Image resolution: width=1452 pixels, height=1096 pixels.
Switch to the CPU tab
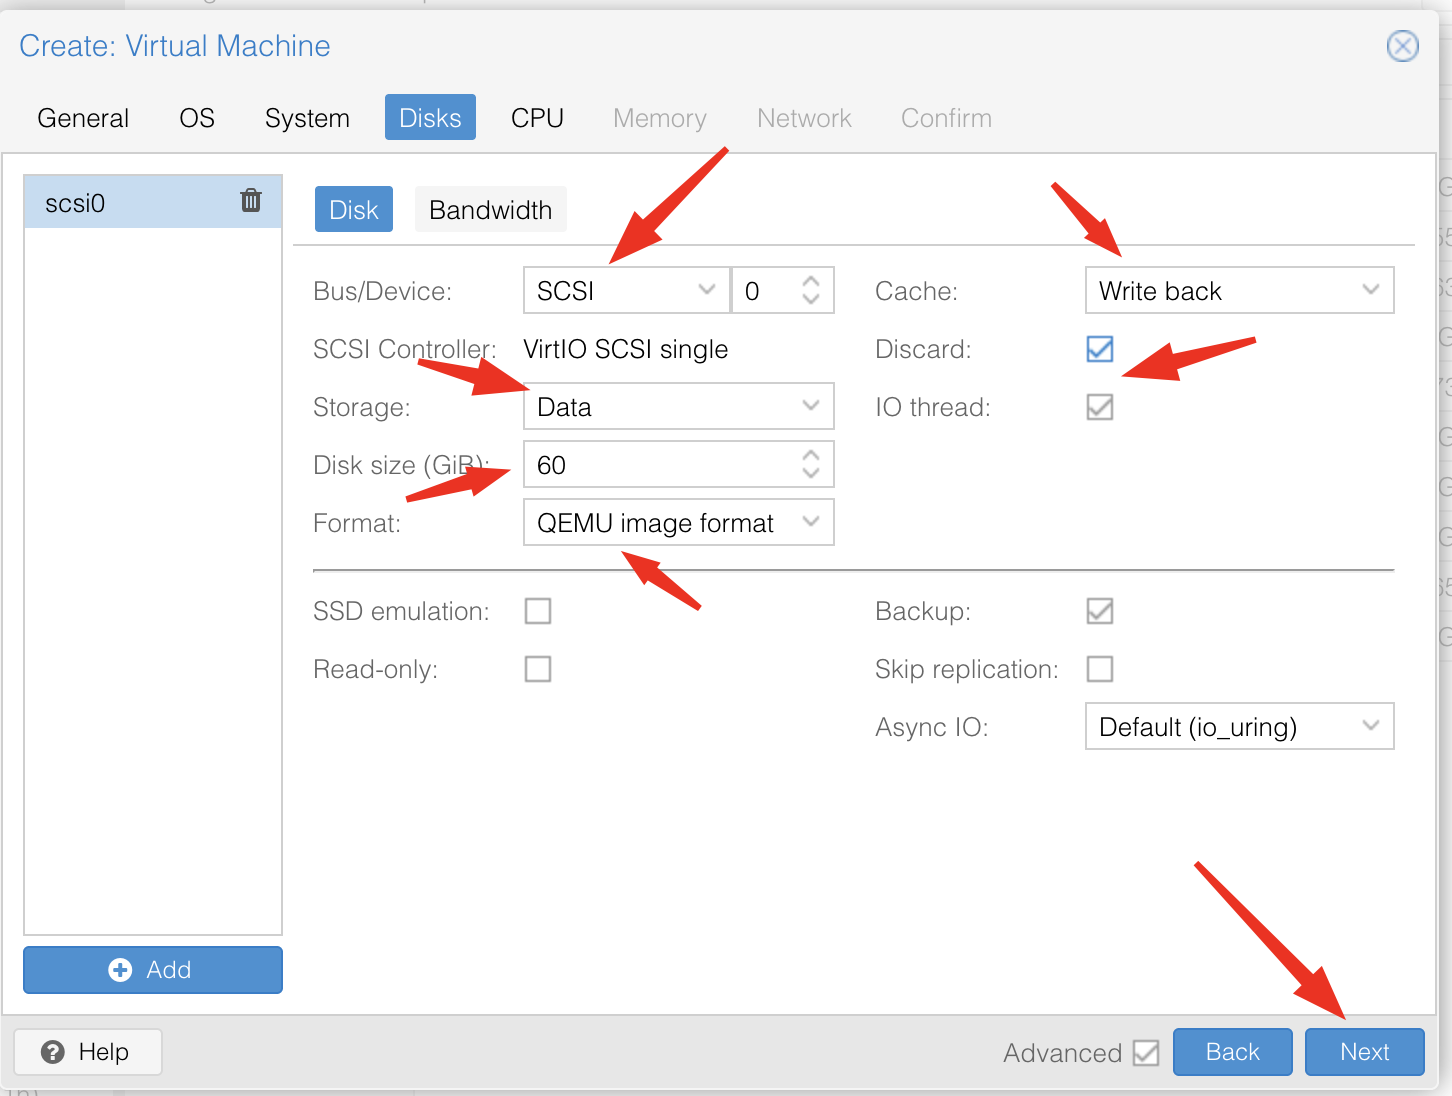point(537,118)
